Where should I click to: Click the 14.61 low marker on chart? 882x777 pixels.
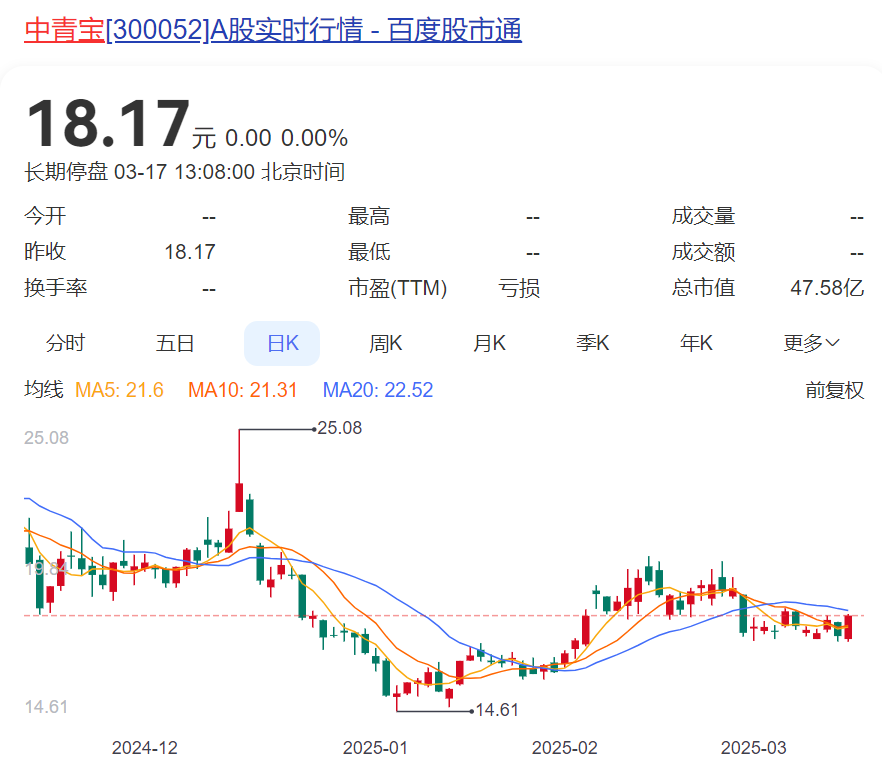click(x=497, y=710)
